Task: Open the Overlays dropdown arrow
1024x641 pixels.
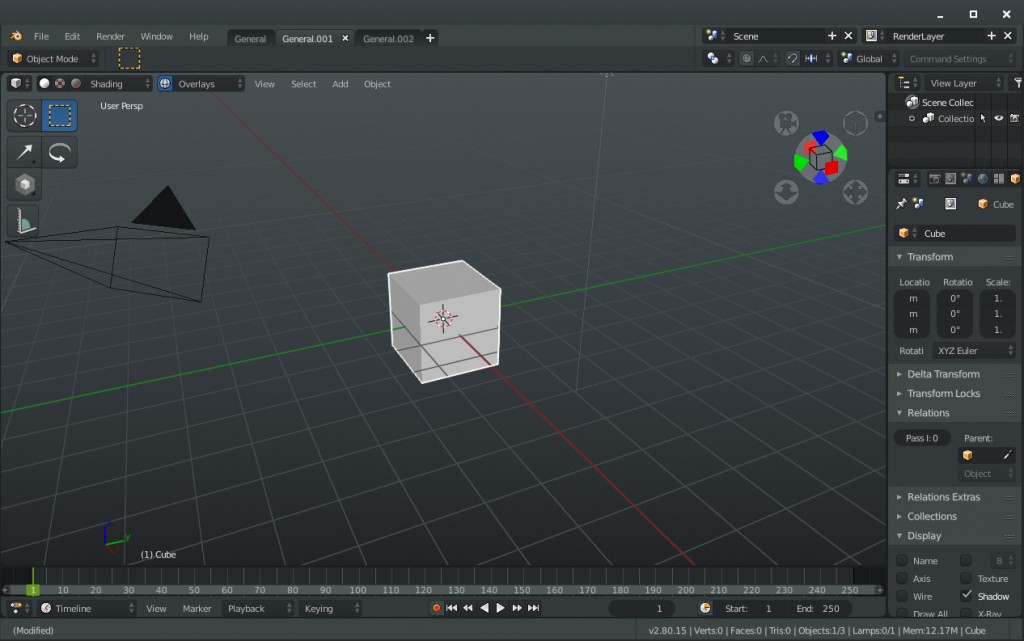Action: pyautogui.click(x=240, y=83)
